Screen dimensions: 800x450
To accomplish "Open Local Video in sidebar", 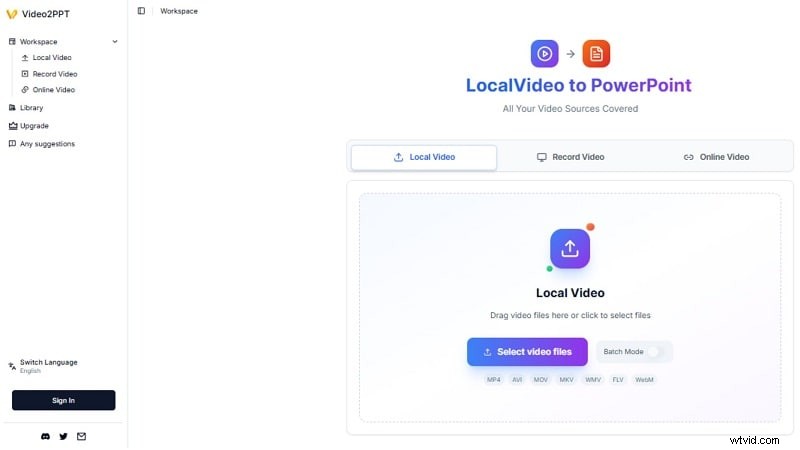I will pos(46,58).
